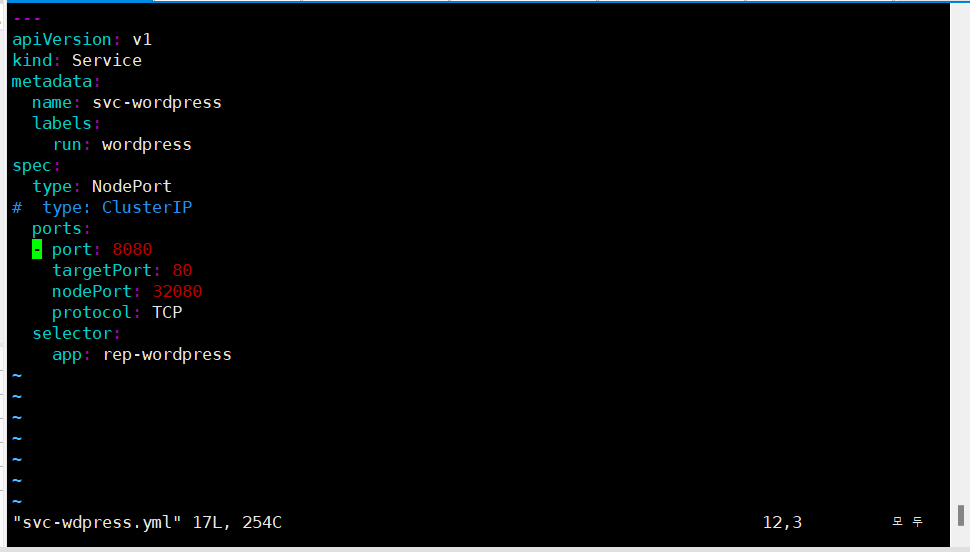This screenshot has height=552, width=970.
Task: Click the TCP protocol value
Action: point(167,313)
